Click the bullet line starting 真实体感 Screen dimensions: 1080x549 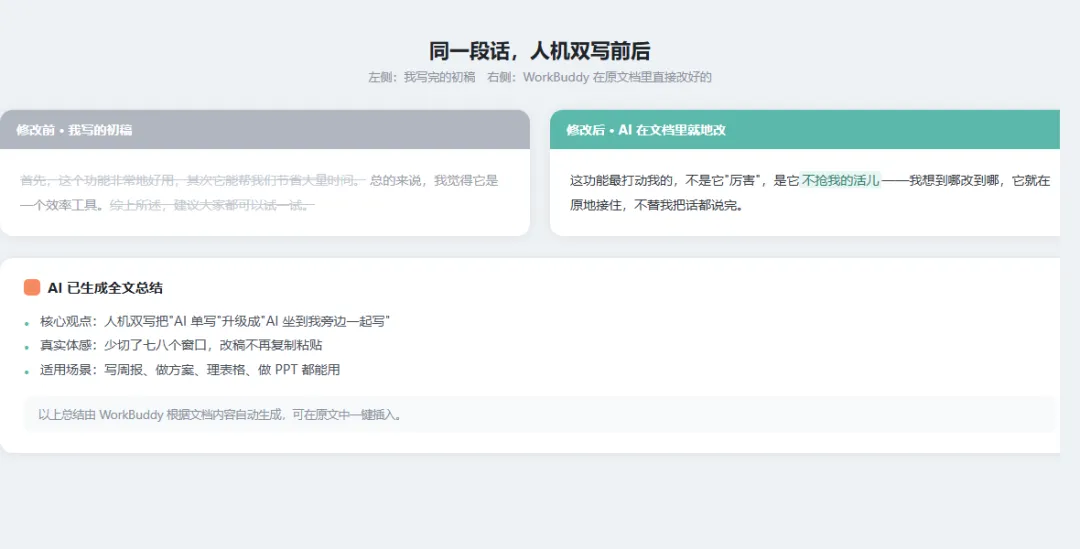181,345
